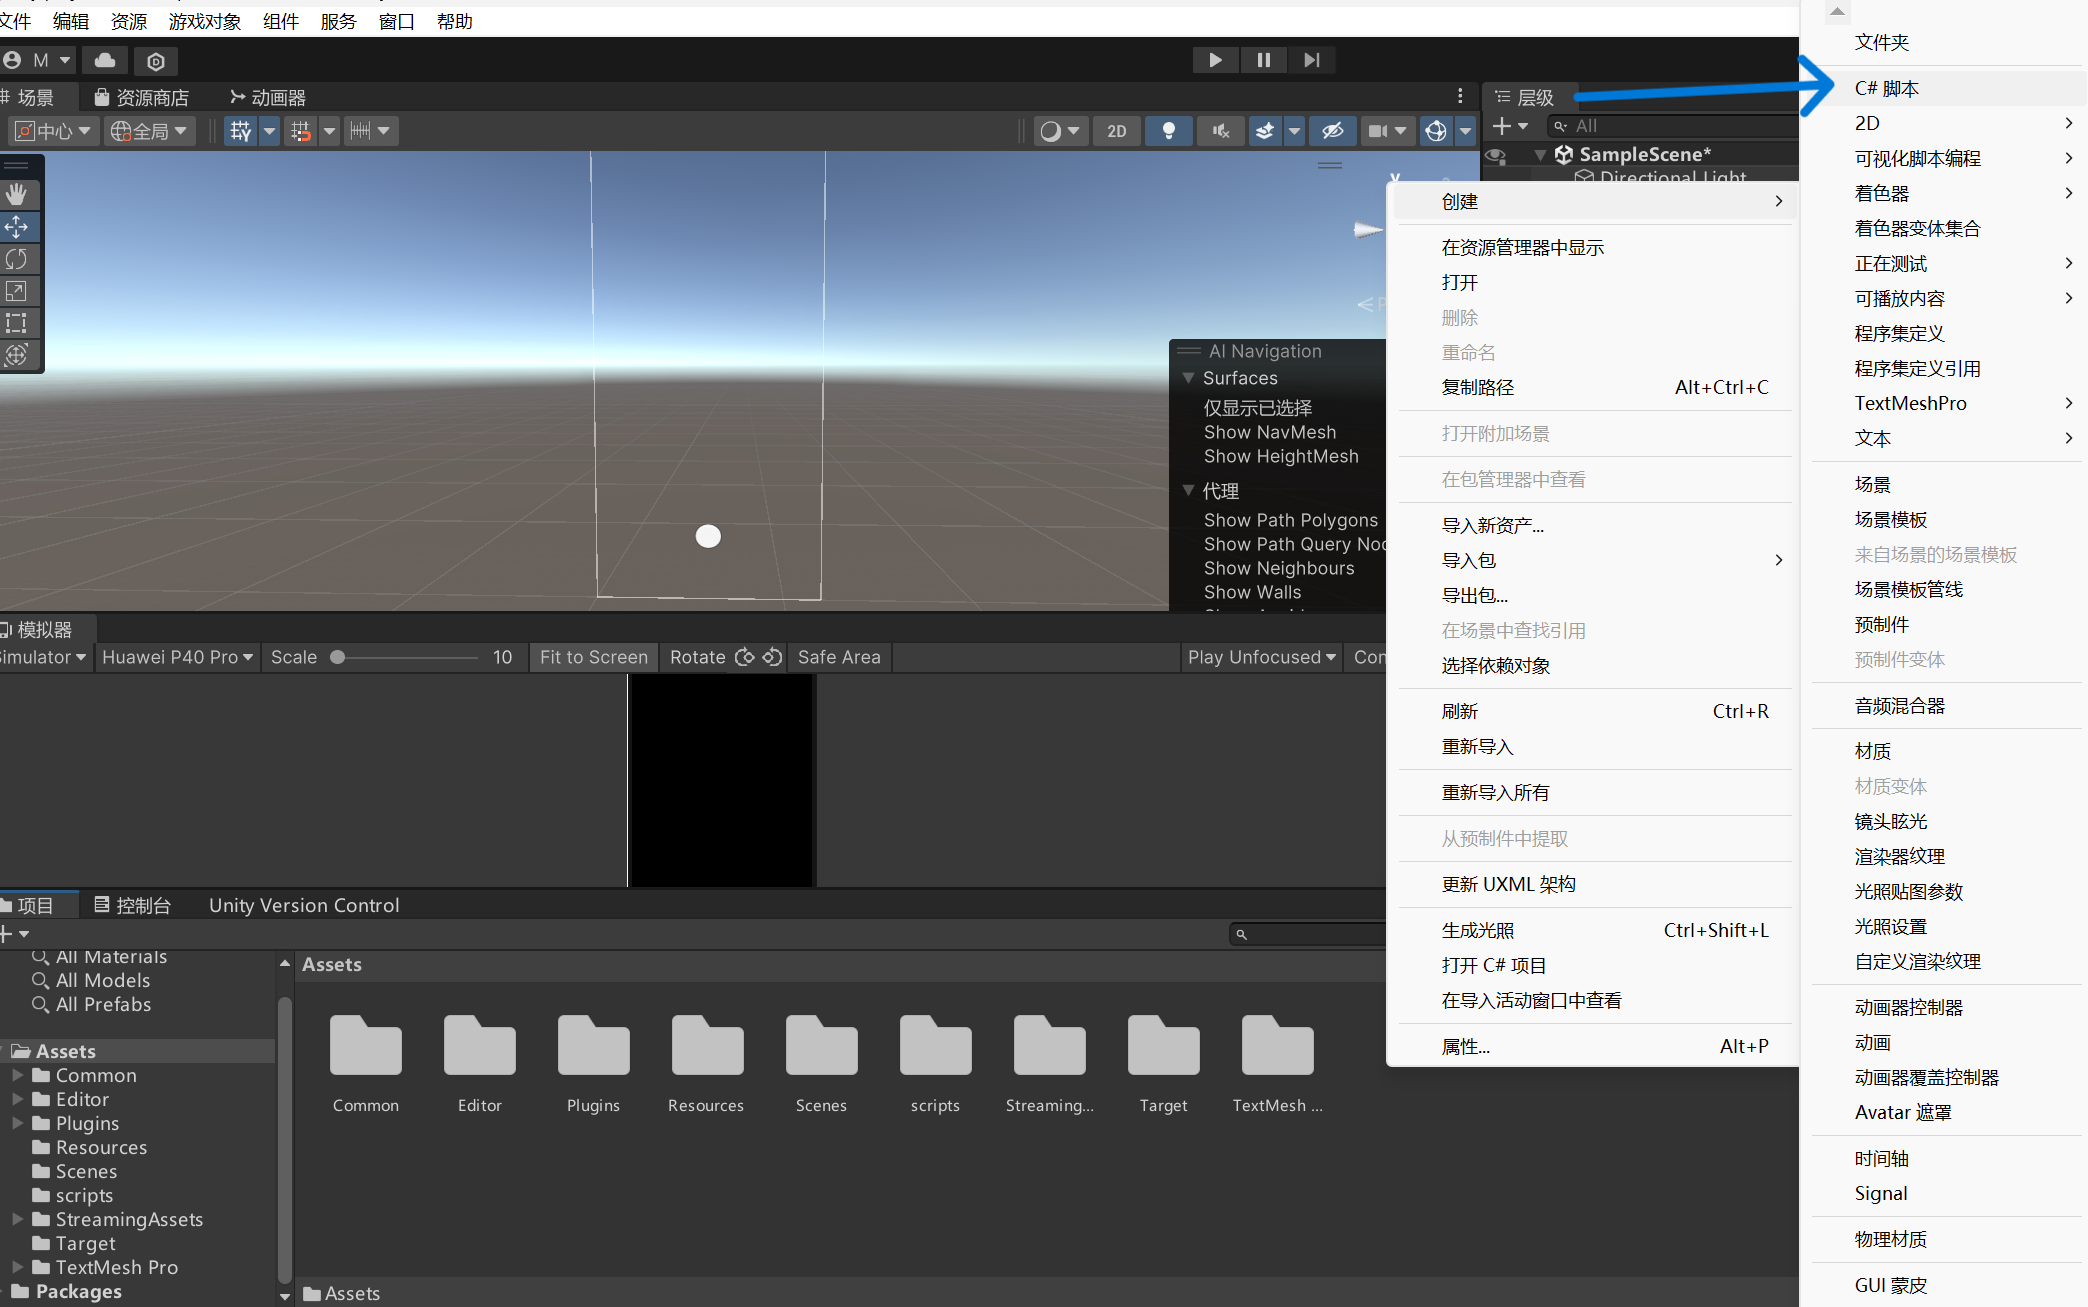Open the draw mode shading dropdown
The height and width of the screenshot is (1307, 2088).
tap(1059, 131)
